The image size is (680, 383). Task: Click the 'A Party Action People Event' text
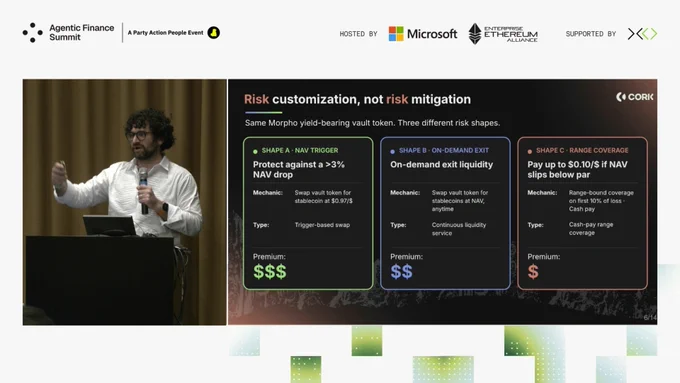point(165,33)
